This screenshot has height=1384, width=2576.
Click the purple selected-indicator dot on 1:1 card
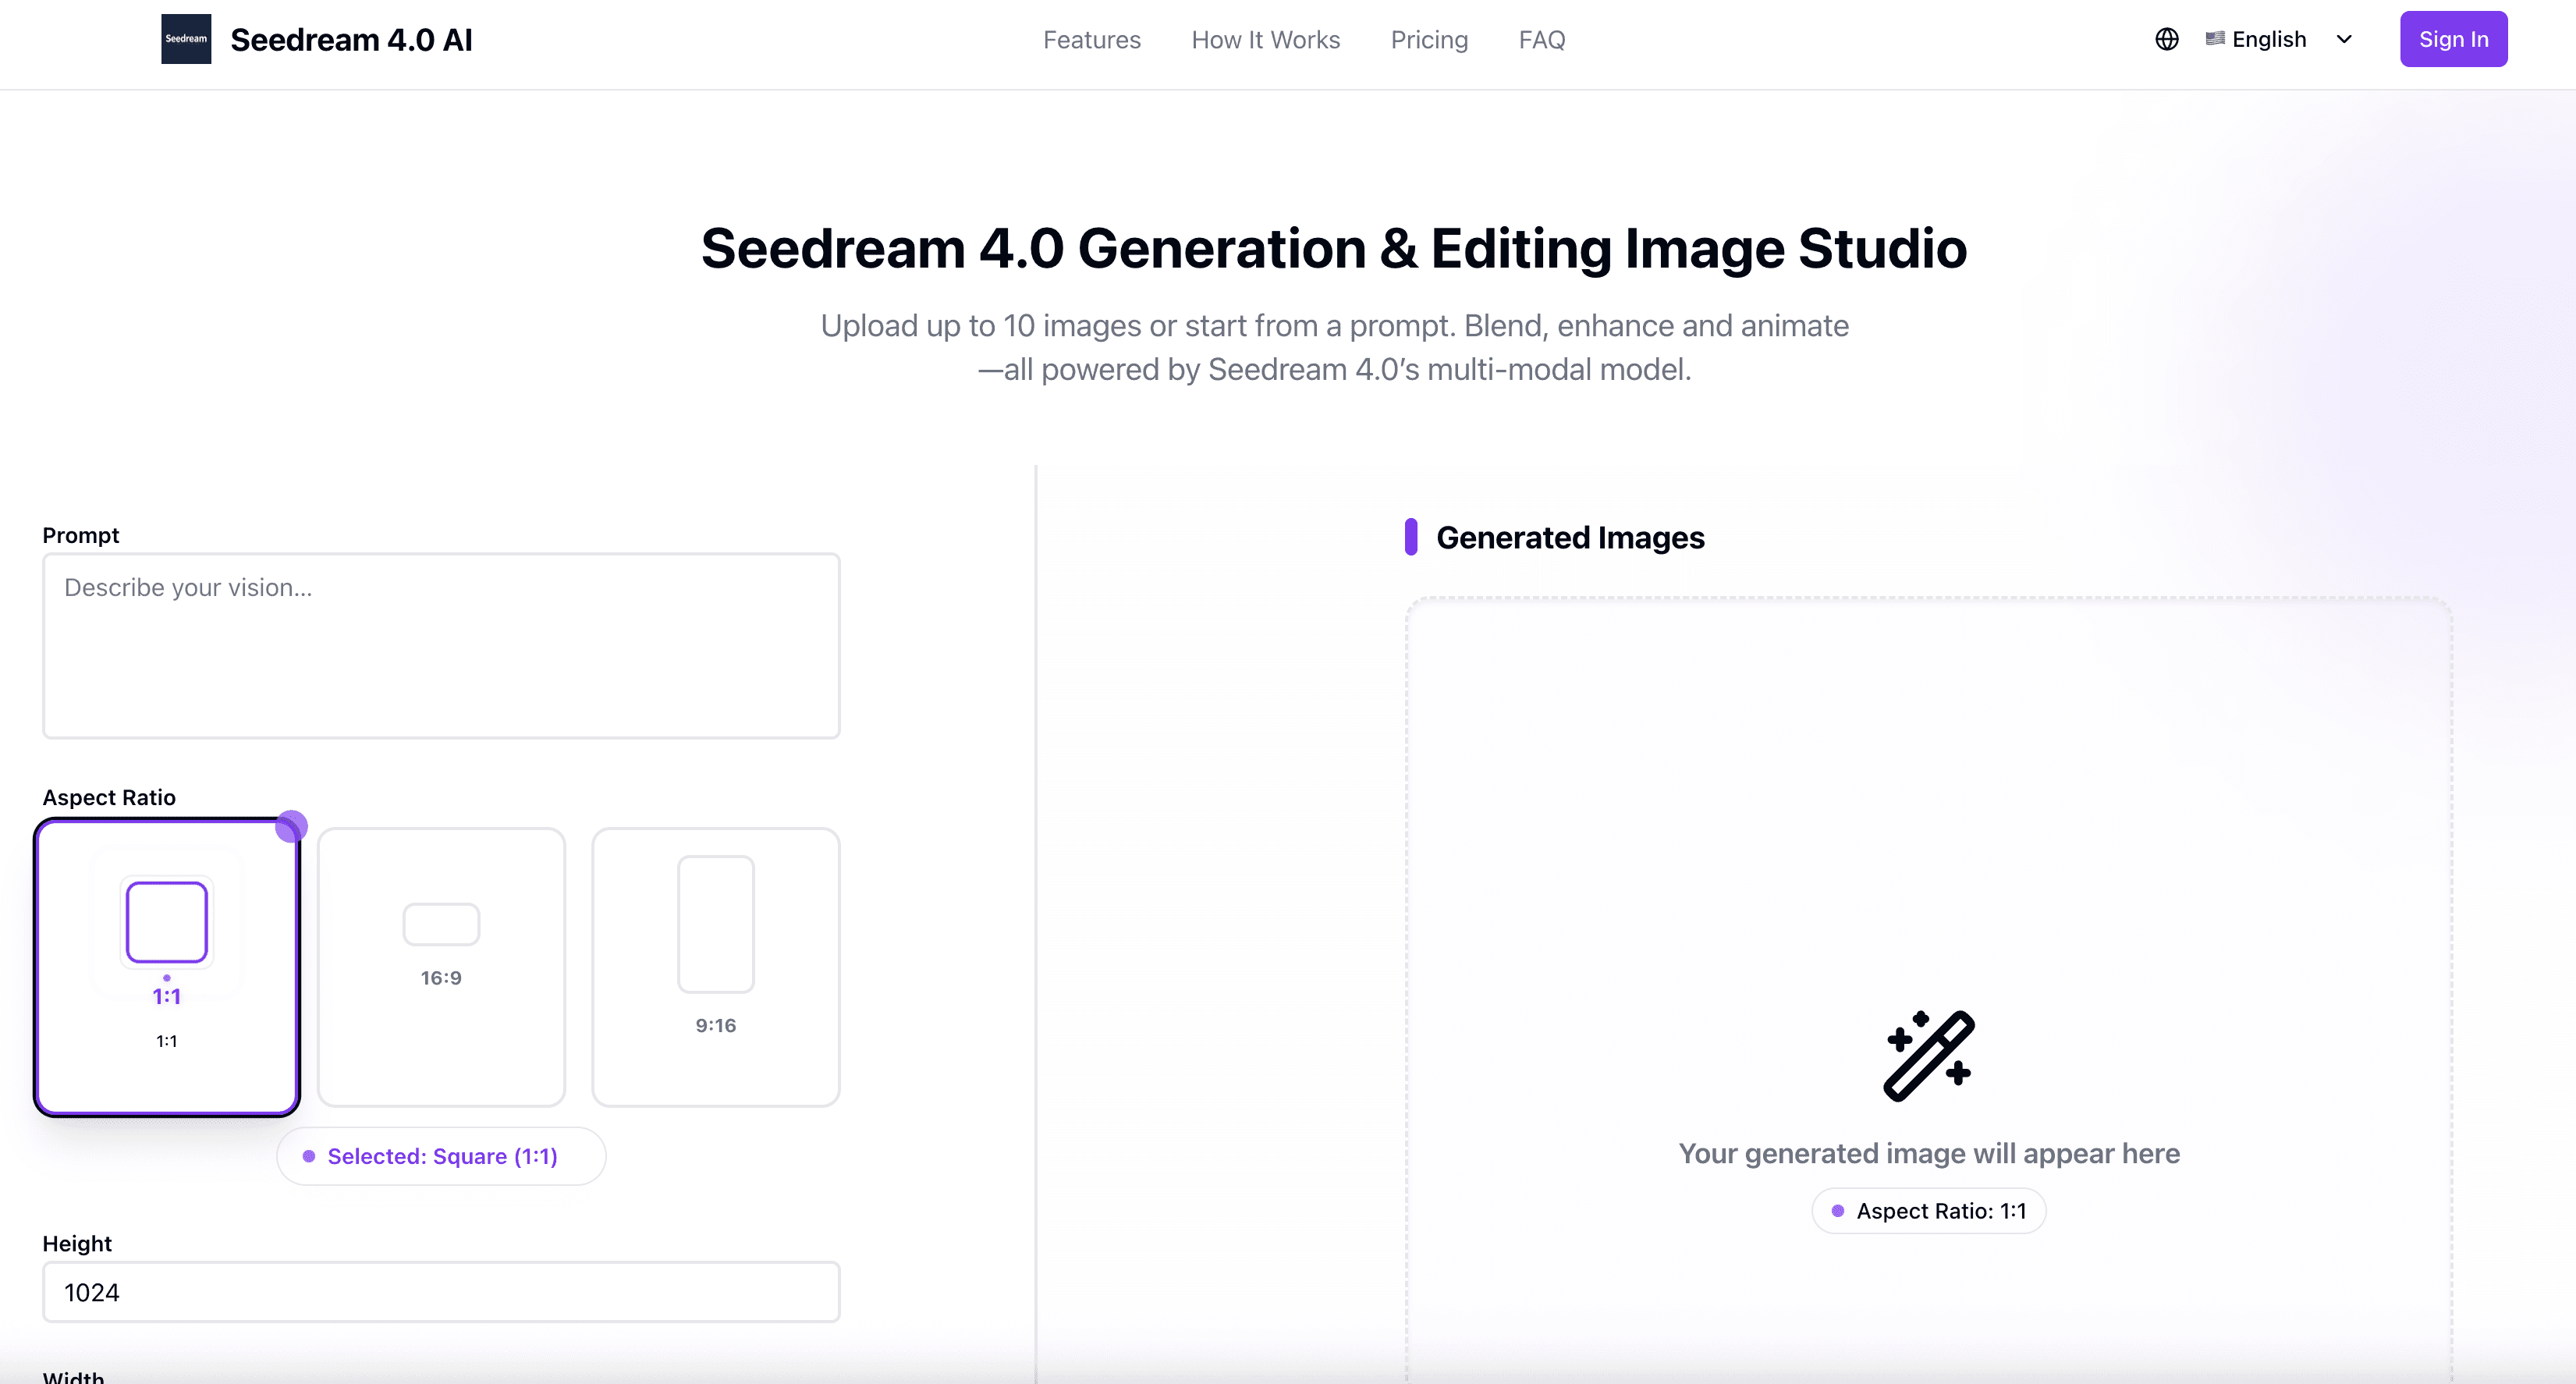291,826
